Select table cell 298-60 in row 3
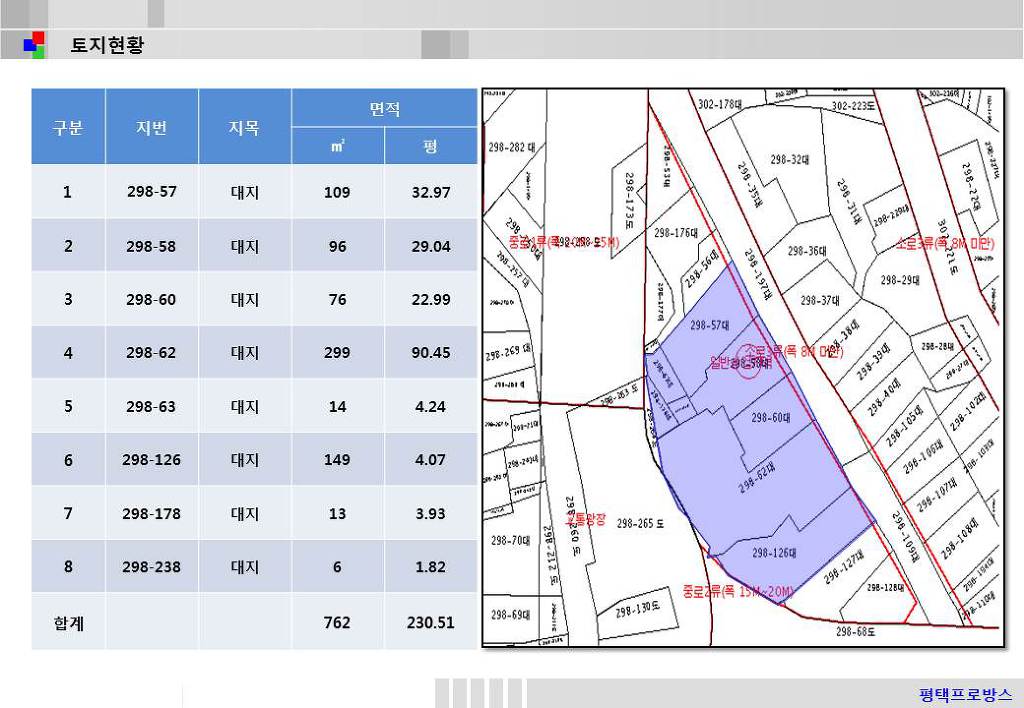 (x=152, y=299)
